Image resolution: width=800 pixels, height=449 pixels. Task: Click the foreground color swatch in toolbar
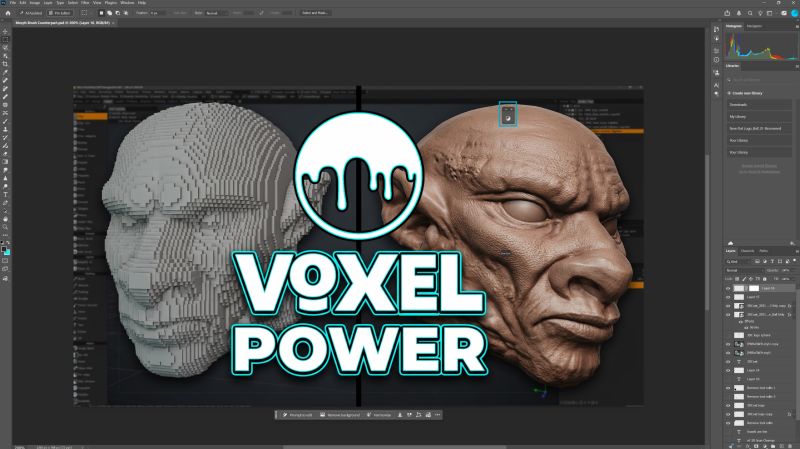(x=4, y=250)
